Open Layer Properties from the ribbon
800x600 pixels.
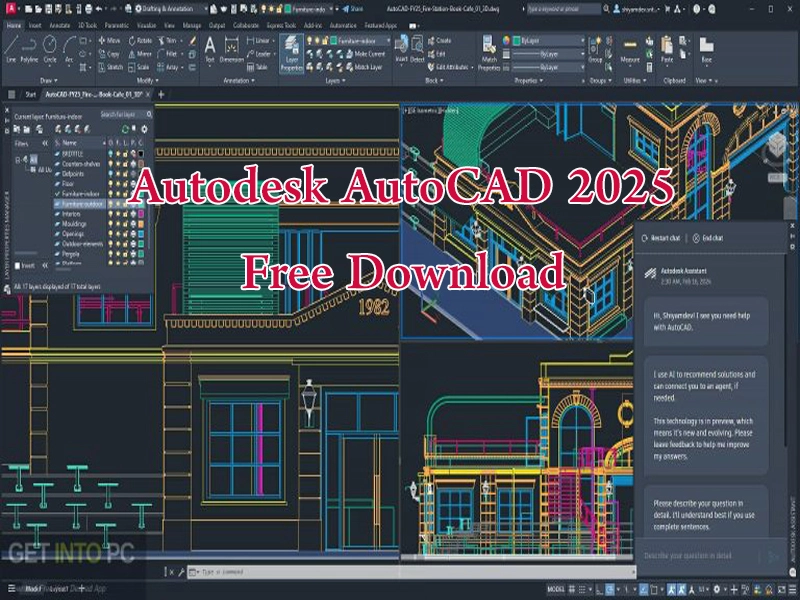point(291,54)
